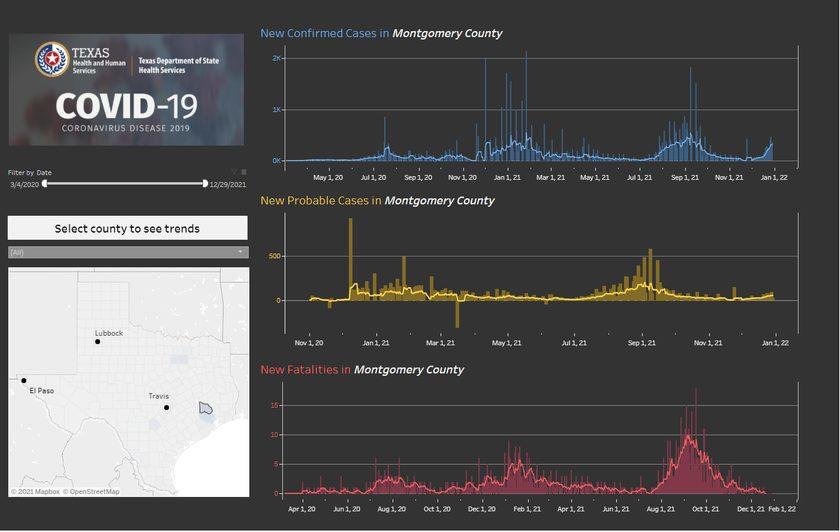Click the date slider end handle at 12/29/2021
Image resolution: width=840 pixels, height=532 pixels.
[x=205, y=184]
